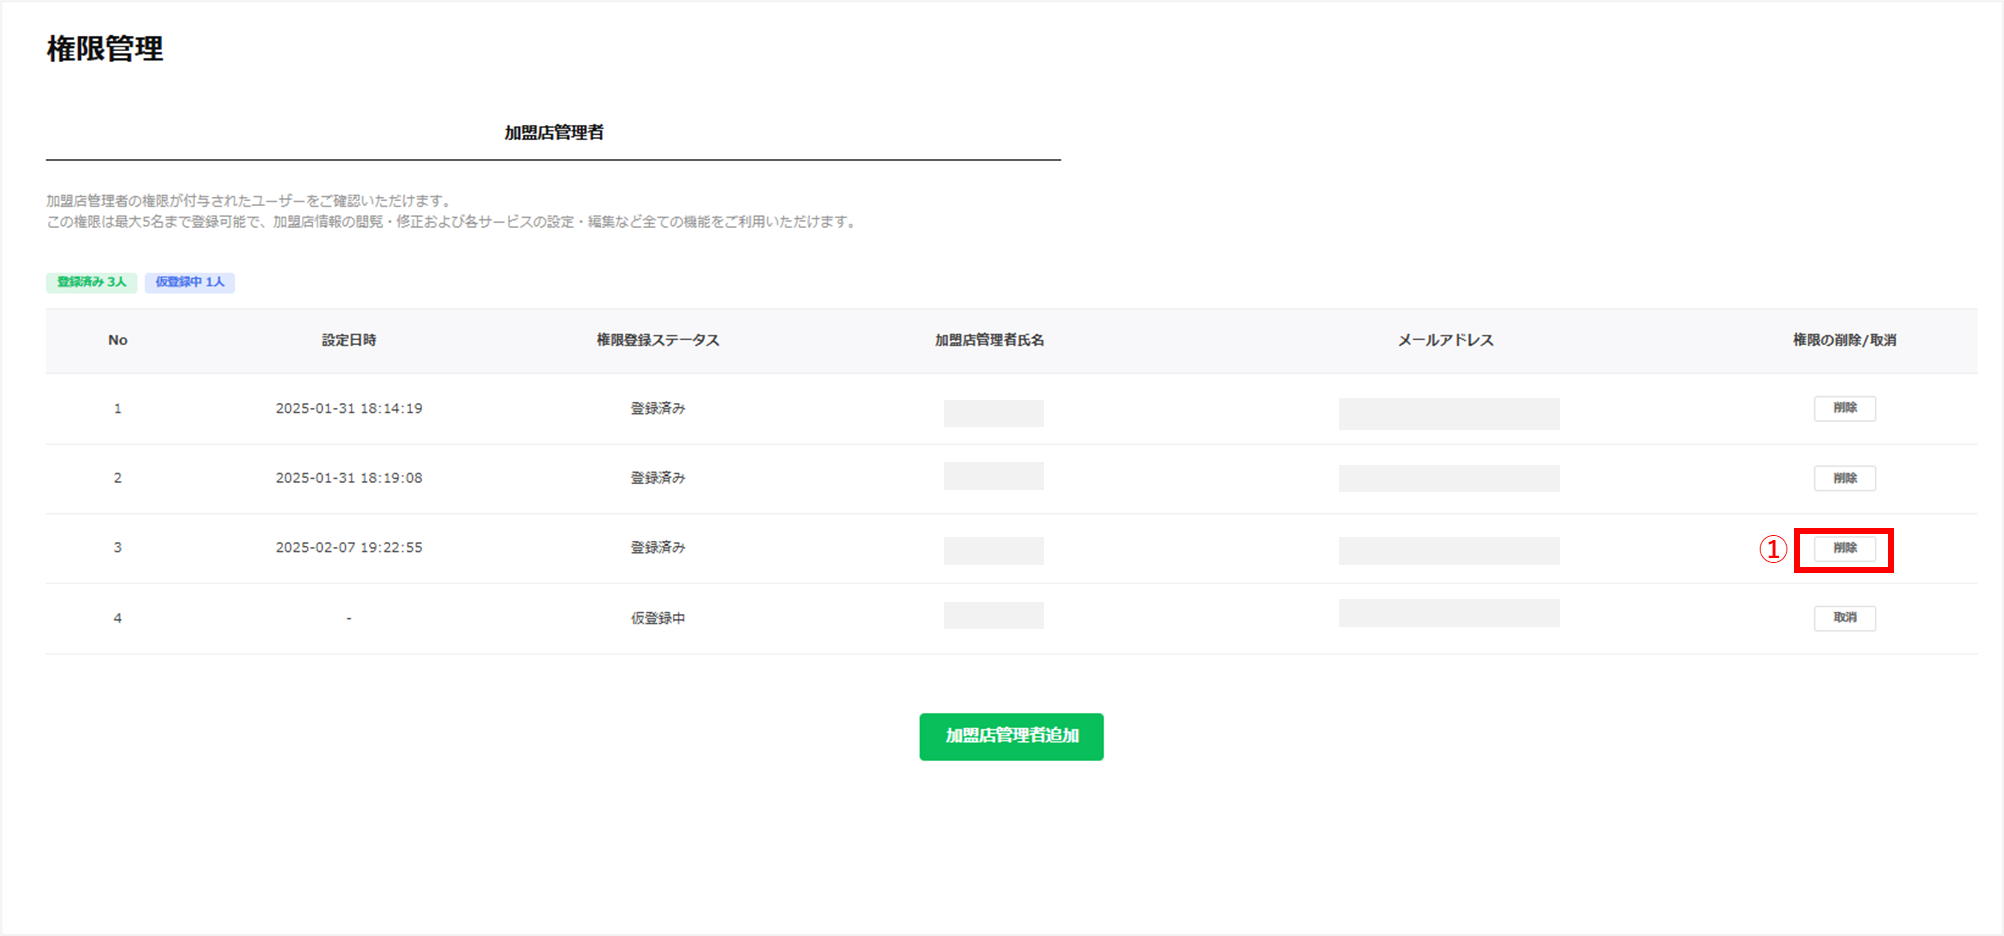
Task: Click the 2025-01-31 18:14:19 date cell
Action: coord(348,408)
